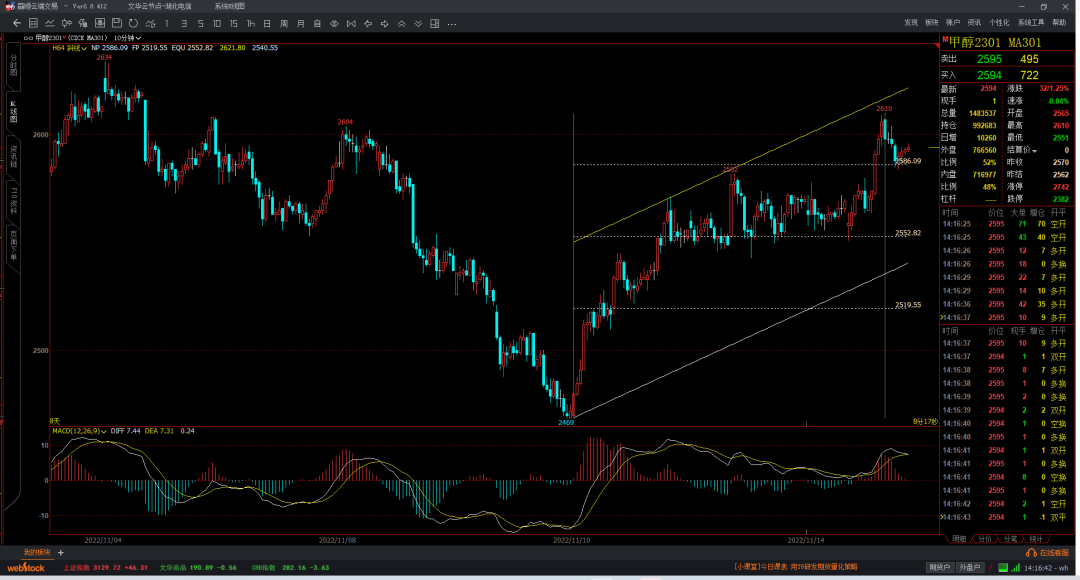
Task: Select the 15-minute period button
Action: point(233,23)
